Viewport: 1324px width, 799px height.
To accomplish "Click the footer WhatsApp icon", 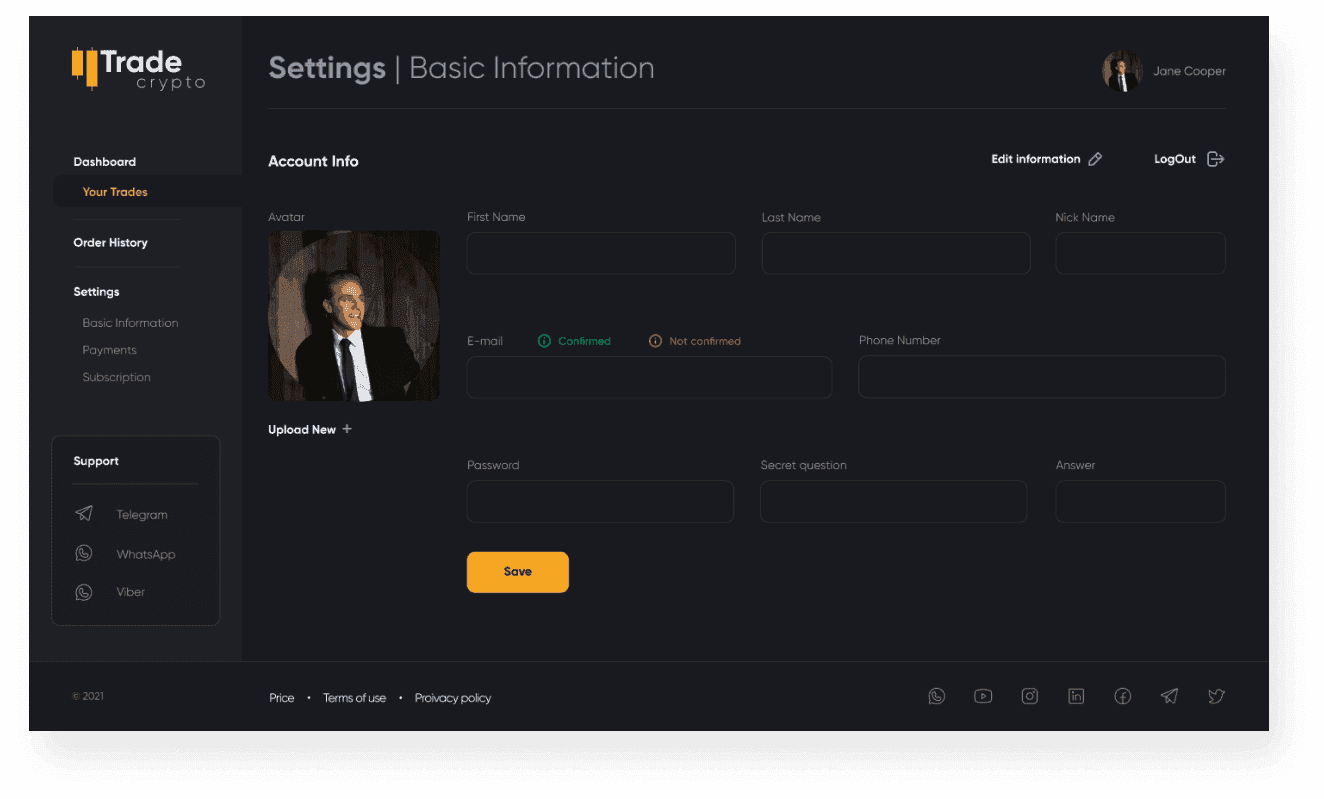I will click(936, 696).
